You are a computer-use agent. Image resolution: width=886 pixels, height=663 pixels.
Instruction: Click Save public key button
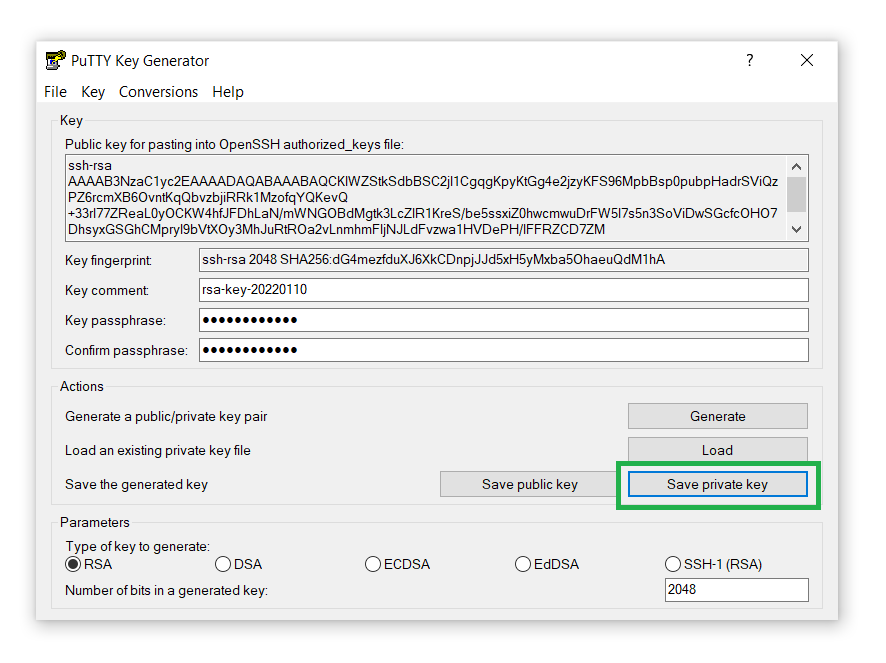click(529, 484)
